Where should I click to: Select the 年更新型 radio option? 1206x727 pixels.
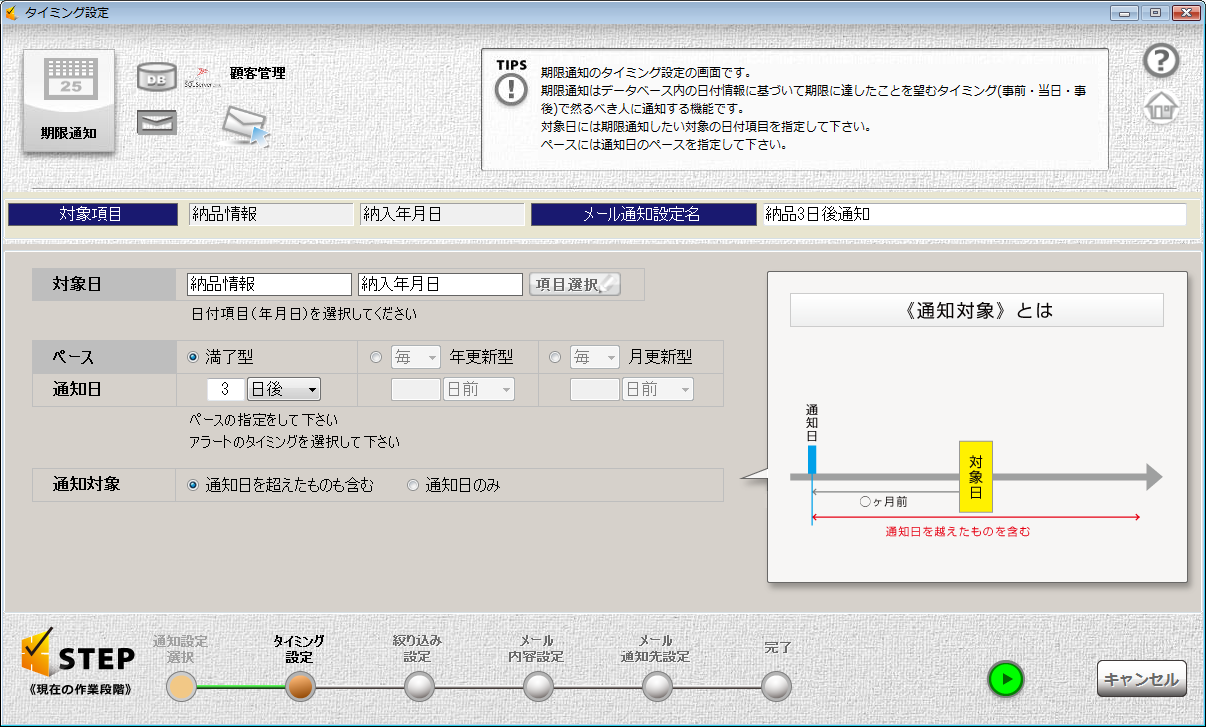tap(376, 357)
